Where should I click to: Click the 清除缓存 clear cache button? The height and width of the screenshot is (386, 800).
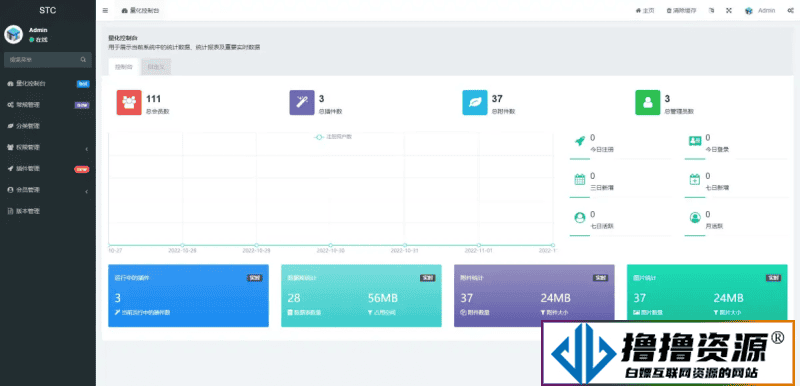[x=681, y=11]
